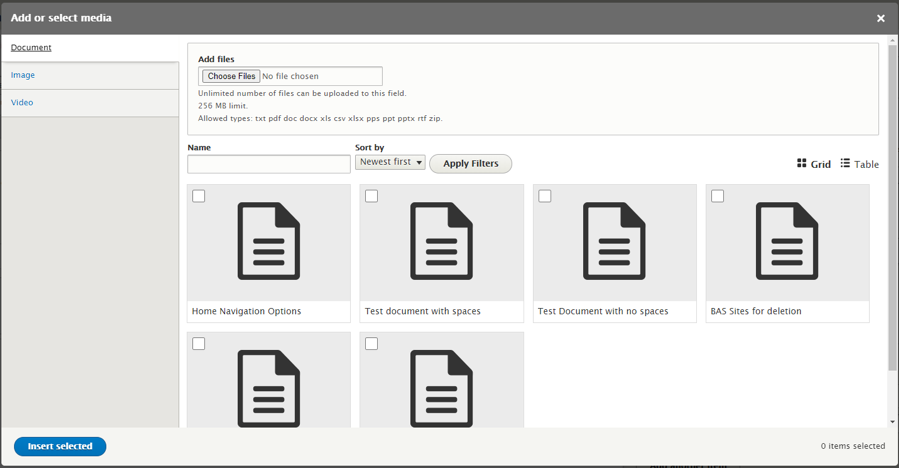Open the Sort by dropdown
The height and width of the screenshot is (468, 899).
(390, 162)
